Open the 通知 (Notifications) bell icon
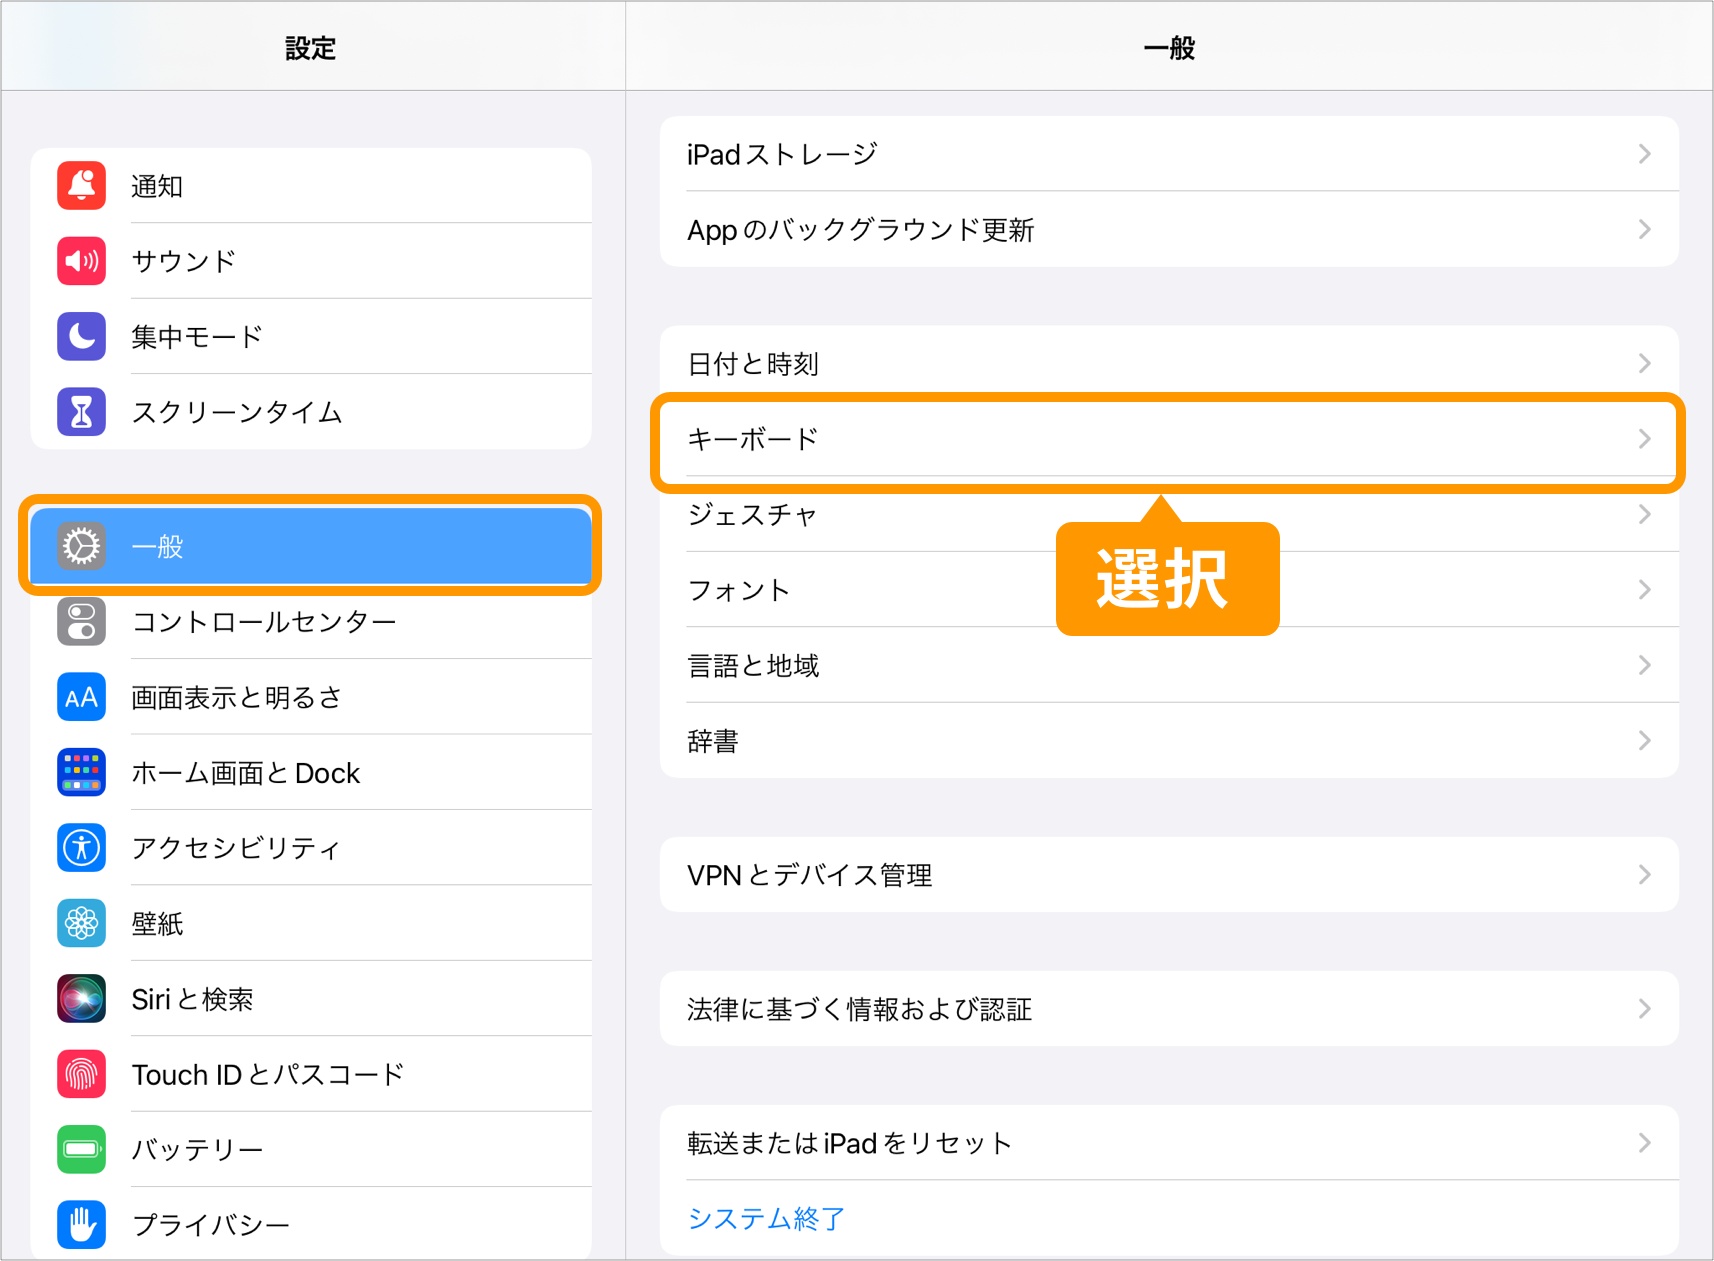The width and height of the screenshot is (1714, 1261). 81,186
